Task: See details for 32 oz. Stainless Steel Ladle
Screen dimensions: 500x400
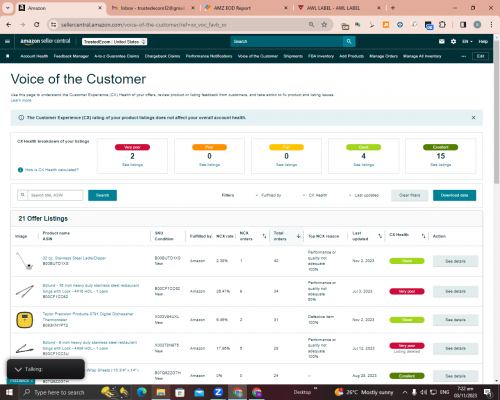Action: [455, 261]
